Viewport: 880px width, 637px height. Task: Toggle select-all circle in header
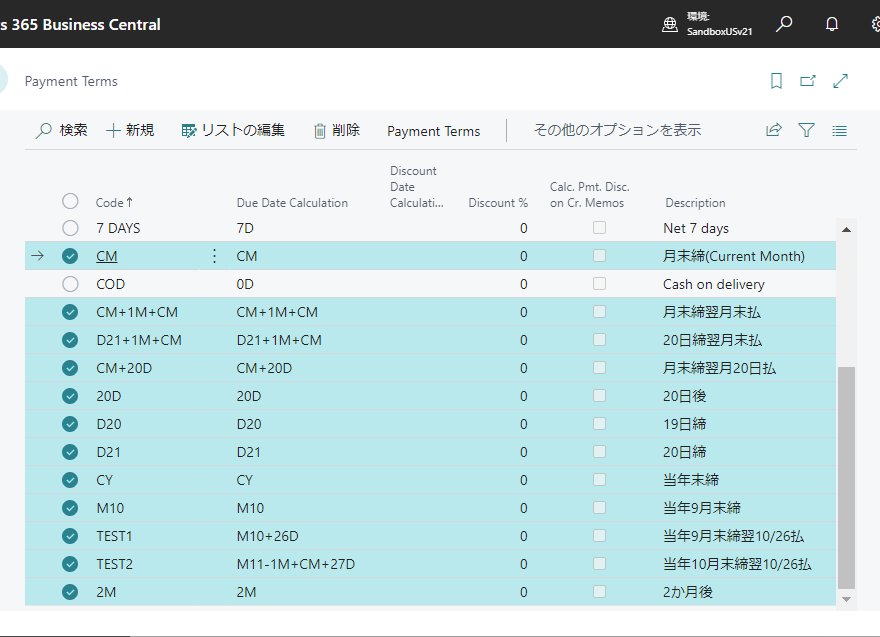click(70, 201)
